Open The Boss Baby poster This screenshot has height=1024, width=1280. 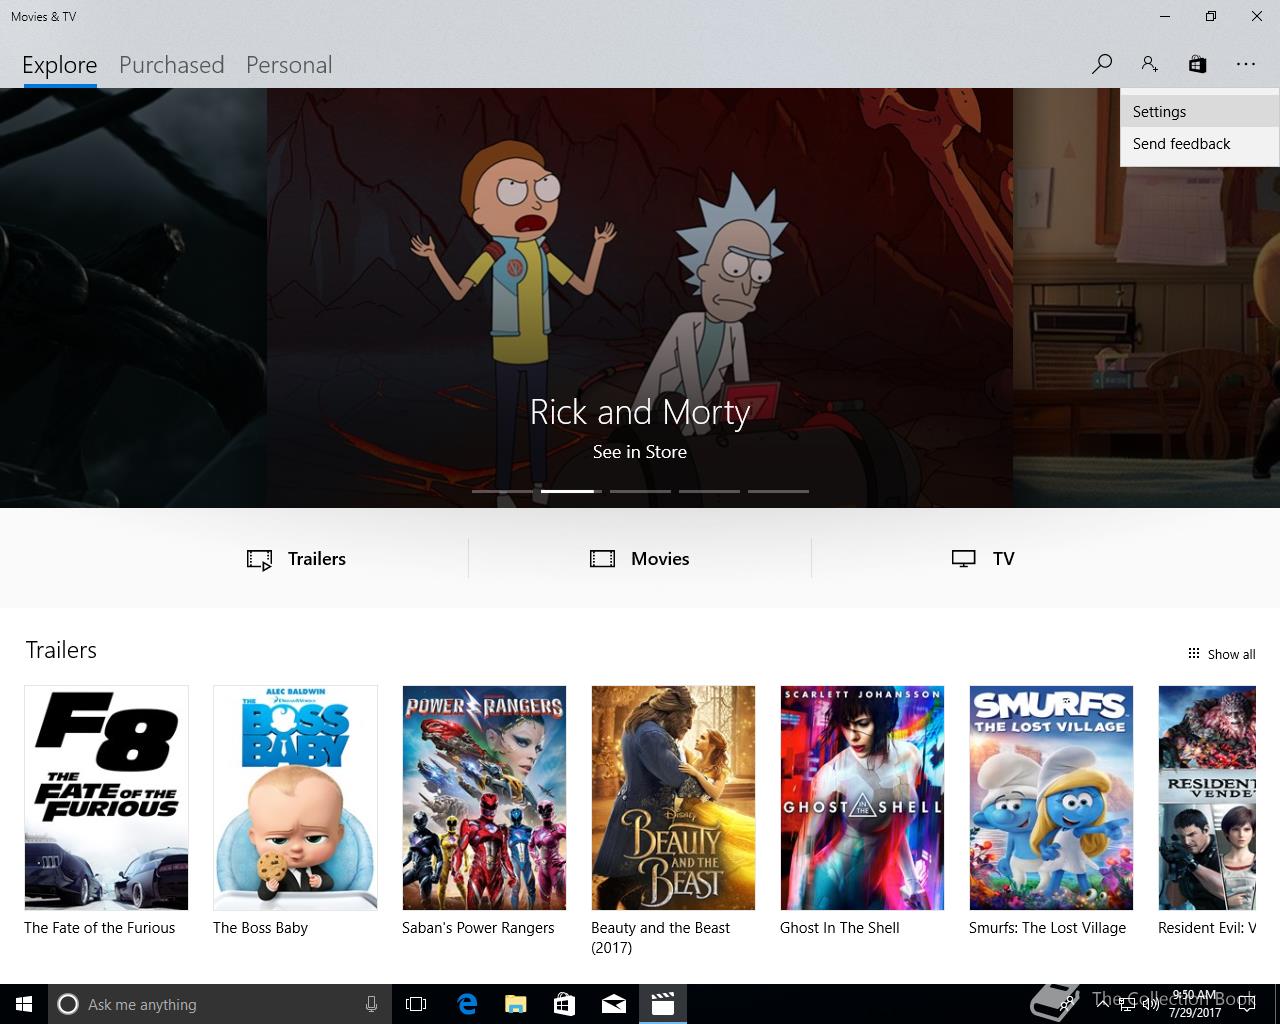295,798
